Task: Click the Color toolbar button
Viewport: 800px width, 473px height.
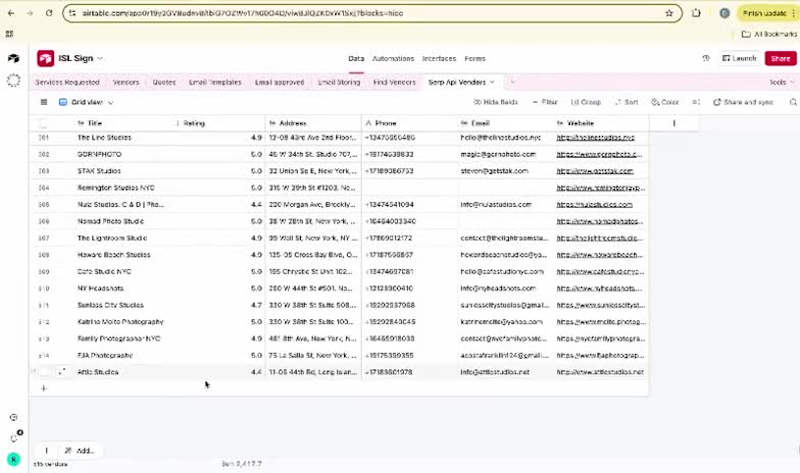Action: (665, 102)
